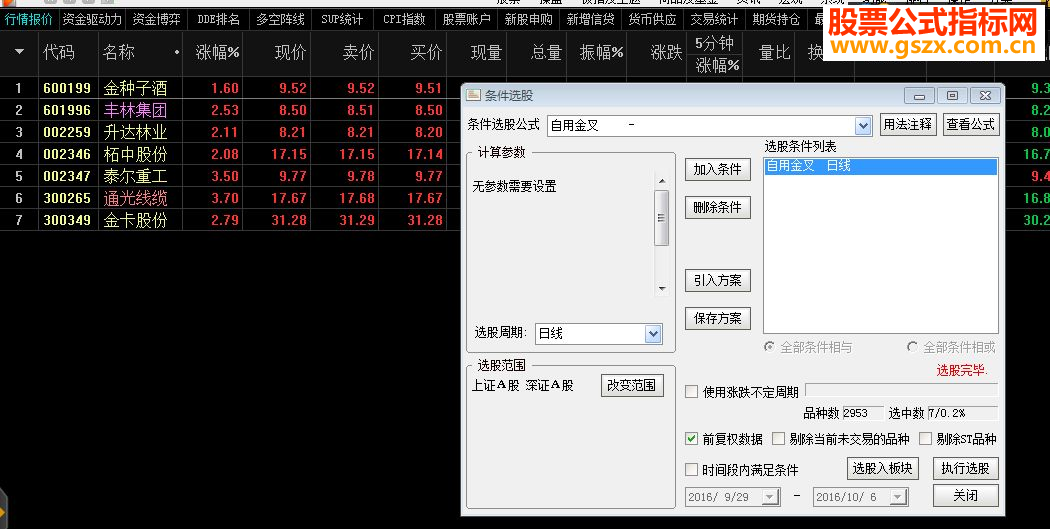
Task: Sort by the 涨幅% column header
Action: [x=217, y=52]
